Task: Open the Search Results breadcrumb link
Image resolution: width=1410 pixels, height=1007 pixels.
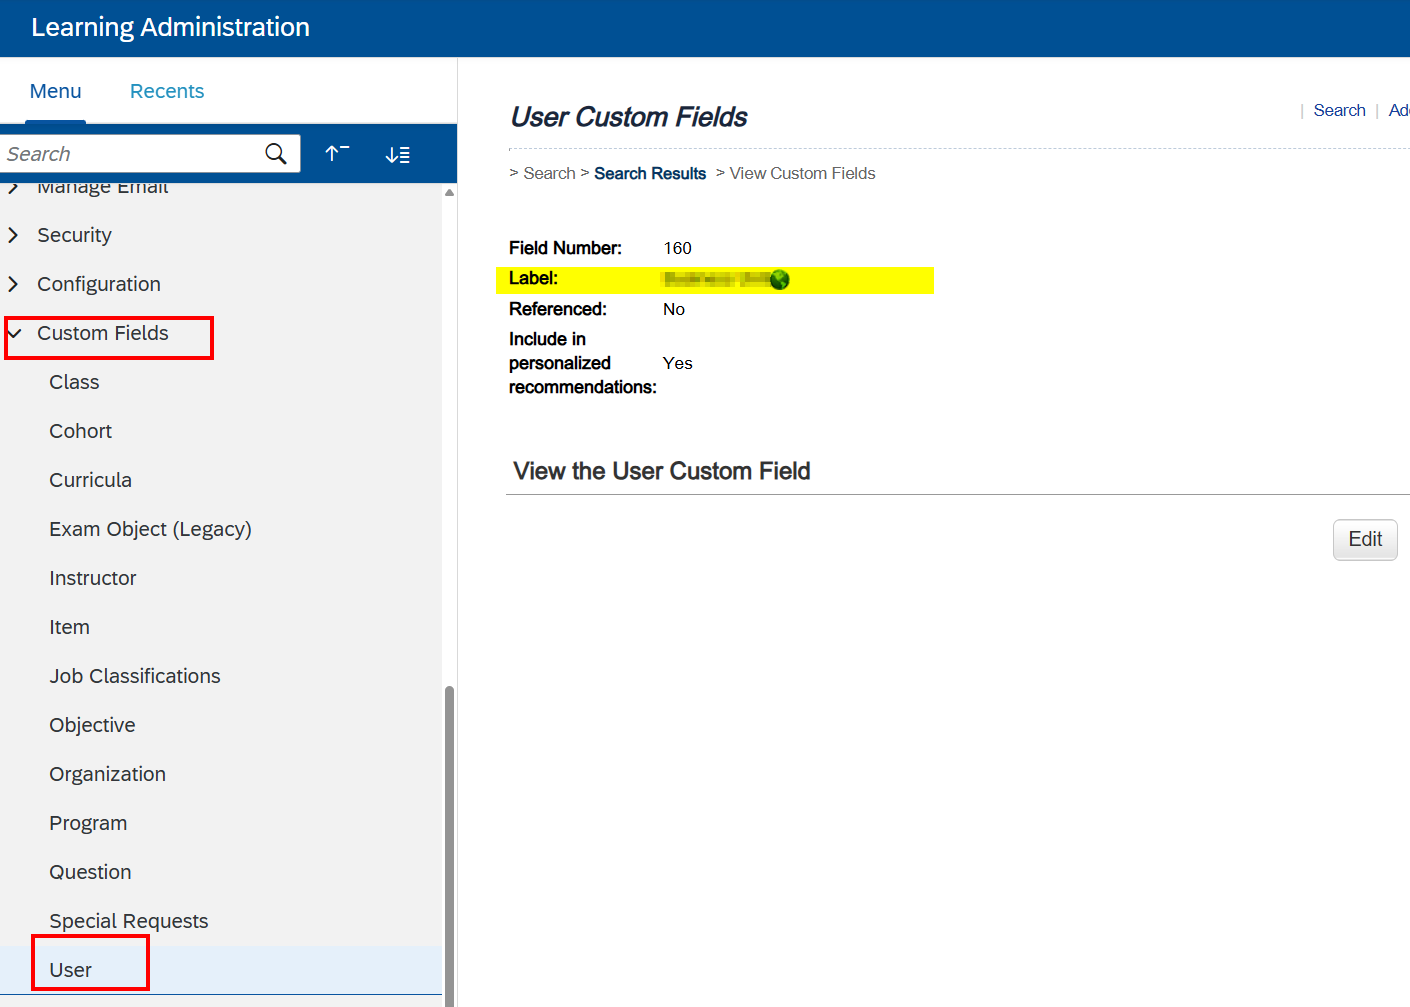Action: tap(650, 173)
